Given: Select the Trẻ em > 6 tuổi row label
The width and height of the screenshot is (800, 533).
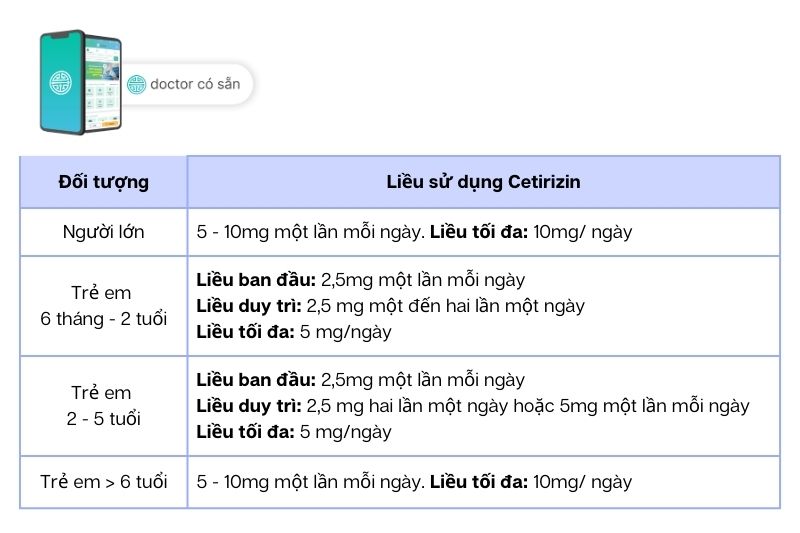Looking at the screenshot, I should pos(103,482).
